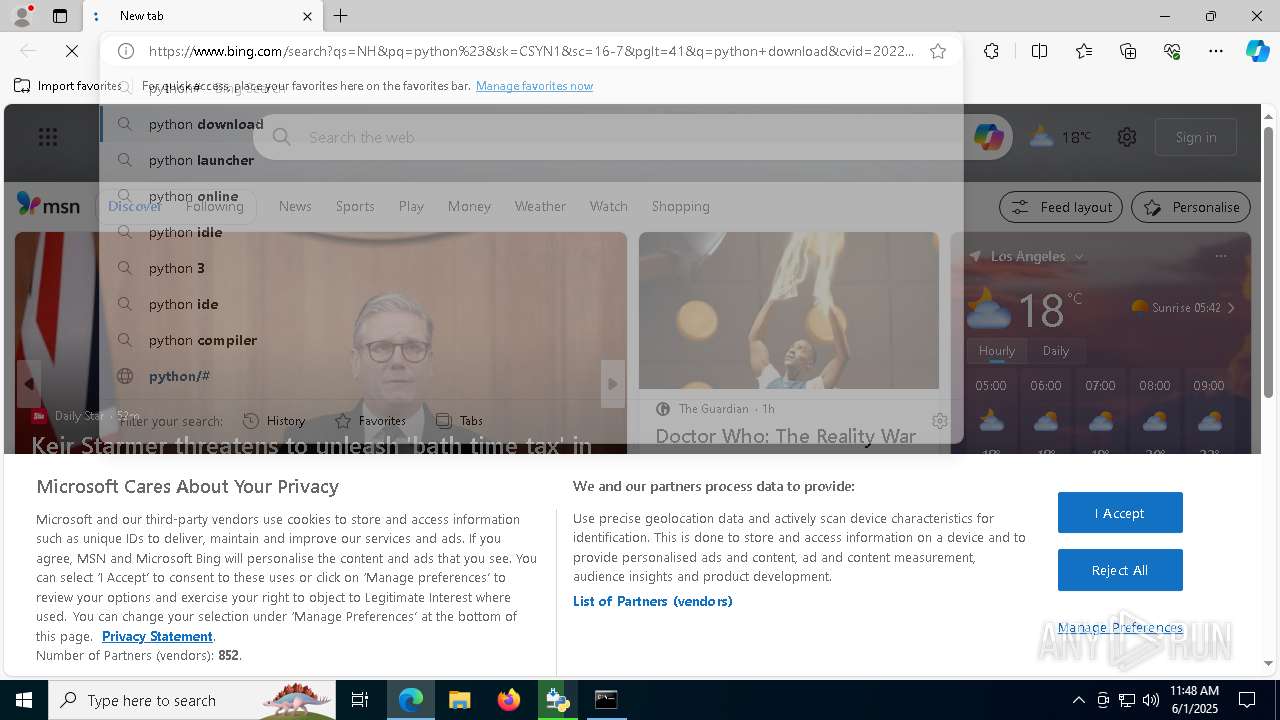This screenshot has width=1280, height=720.
Task: Expand Sunrise 05:42 details arrow
Action: pos(1231,308)
